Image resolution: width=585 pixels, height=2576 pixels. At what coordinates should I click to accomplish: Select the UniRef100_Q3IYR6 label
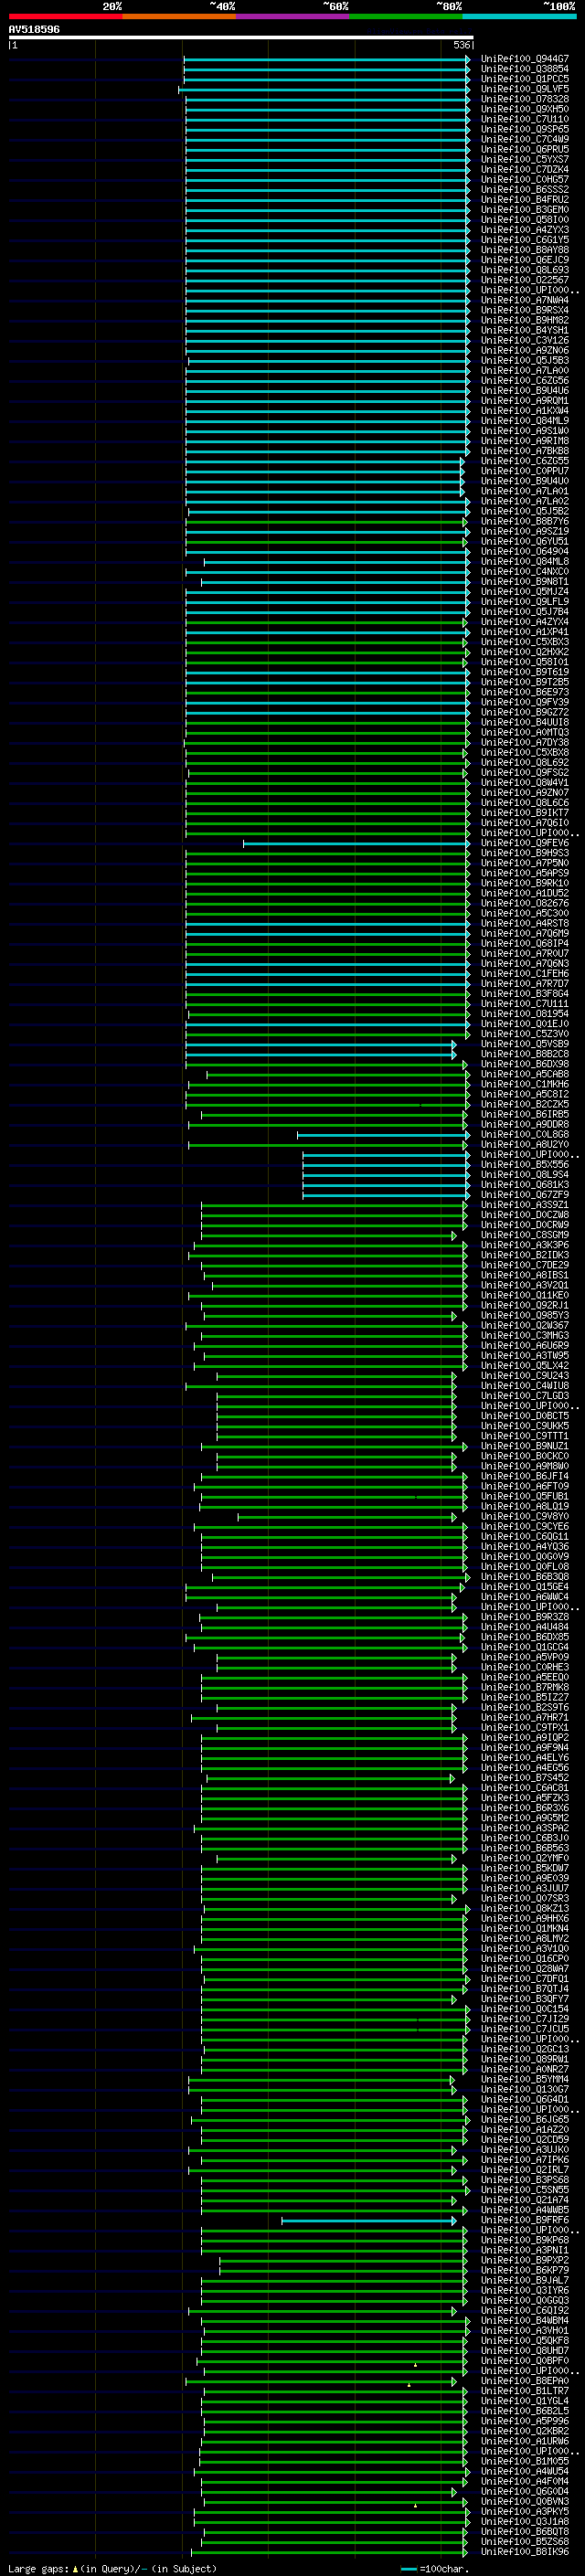(525, 2291)
